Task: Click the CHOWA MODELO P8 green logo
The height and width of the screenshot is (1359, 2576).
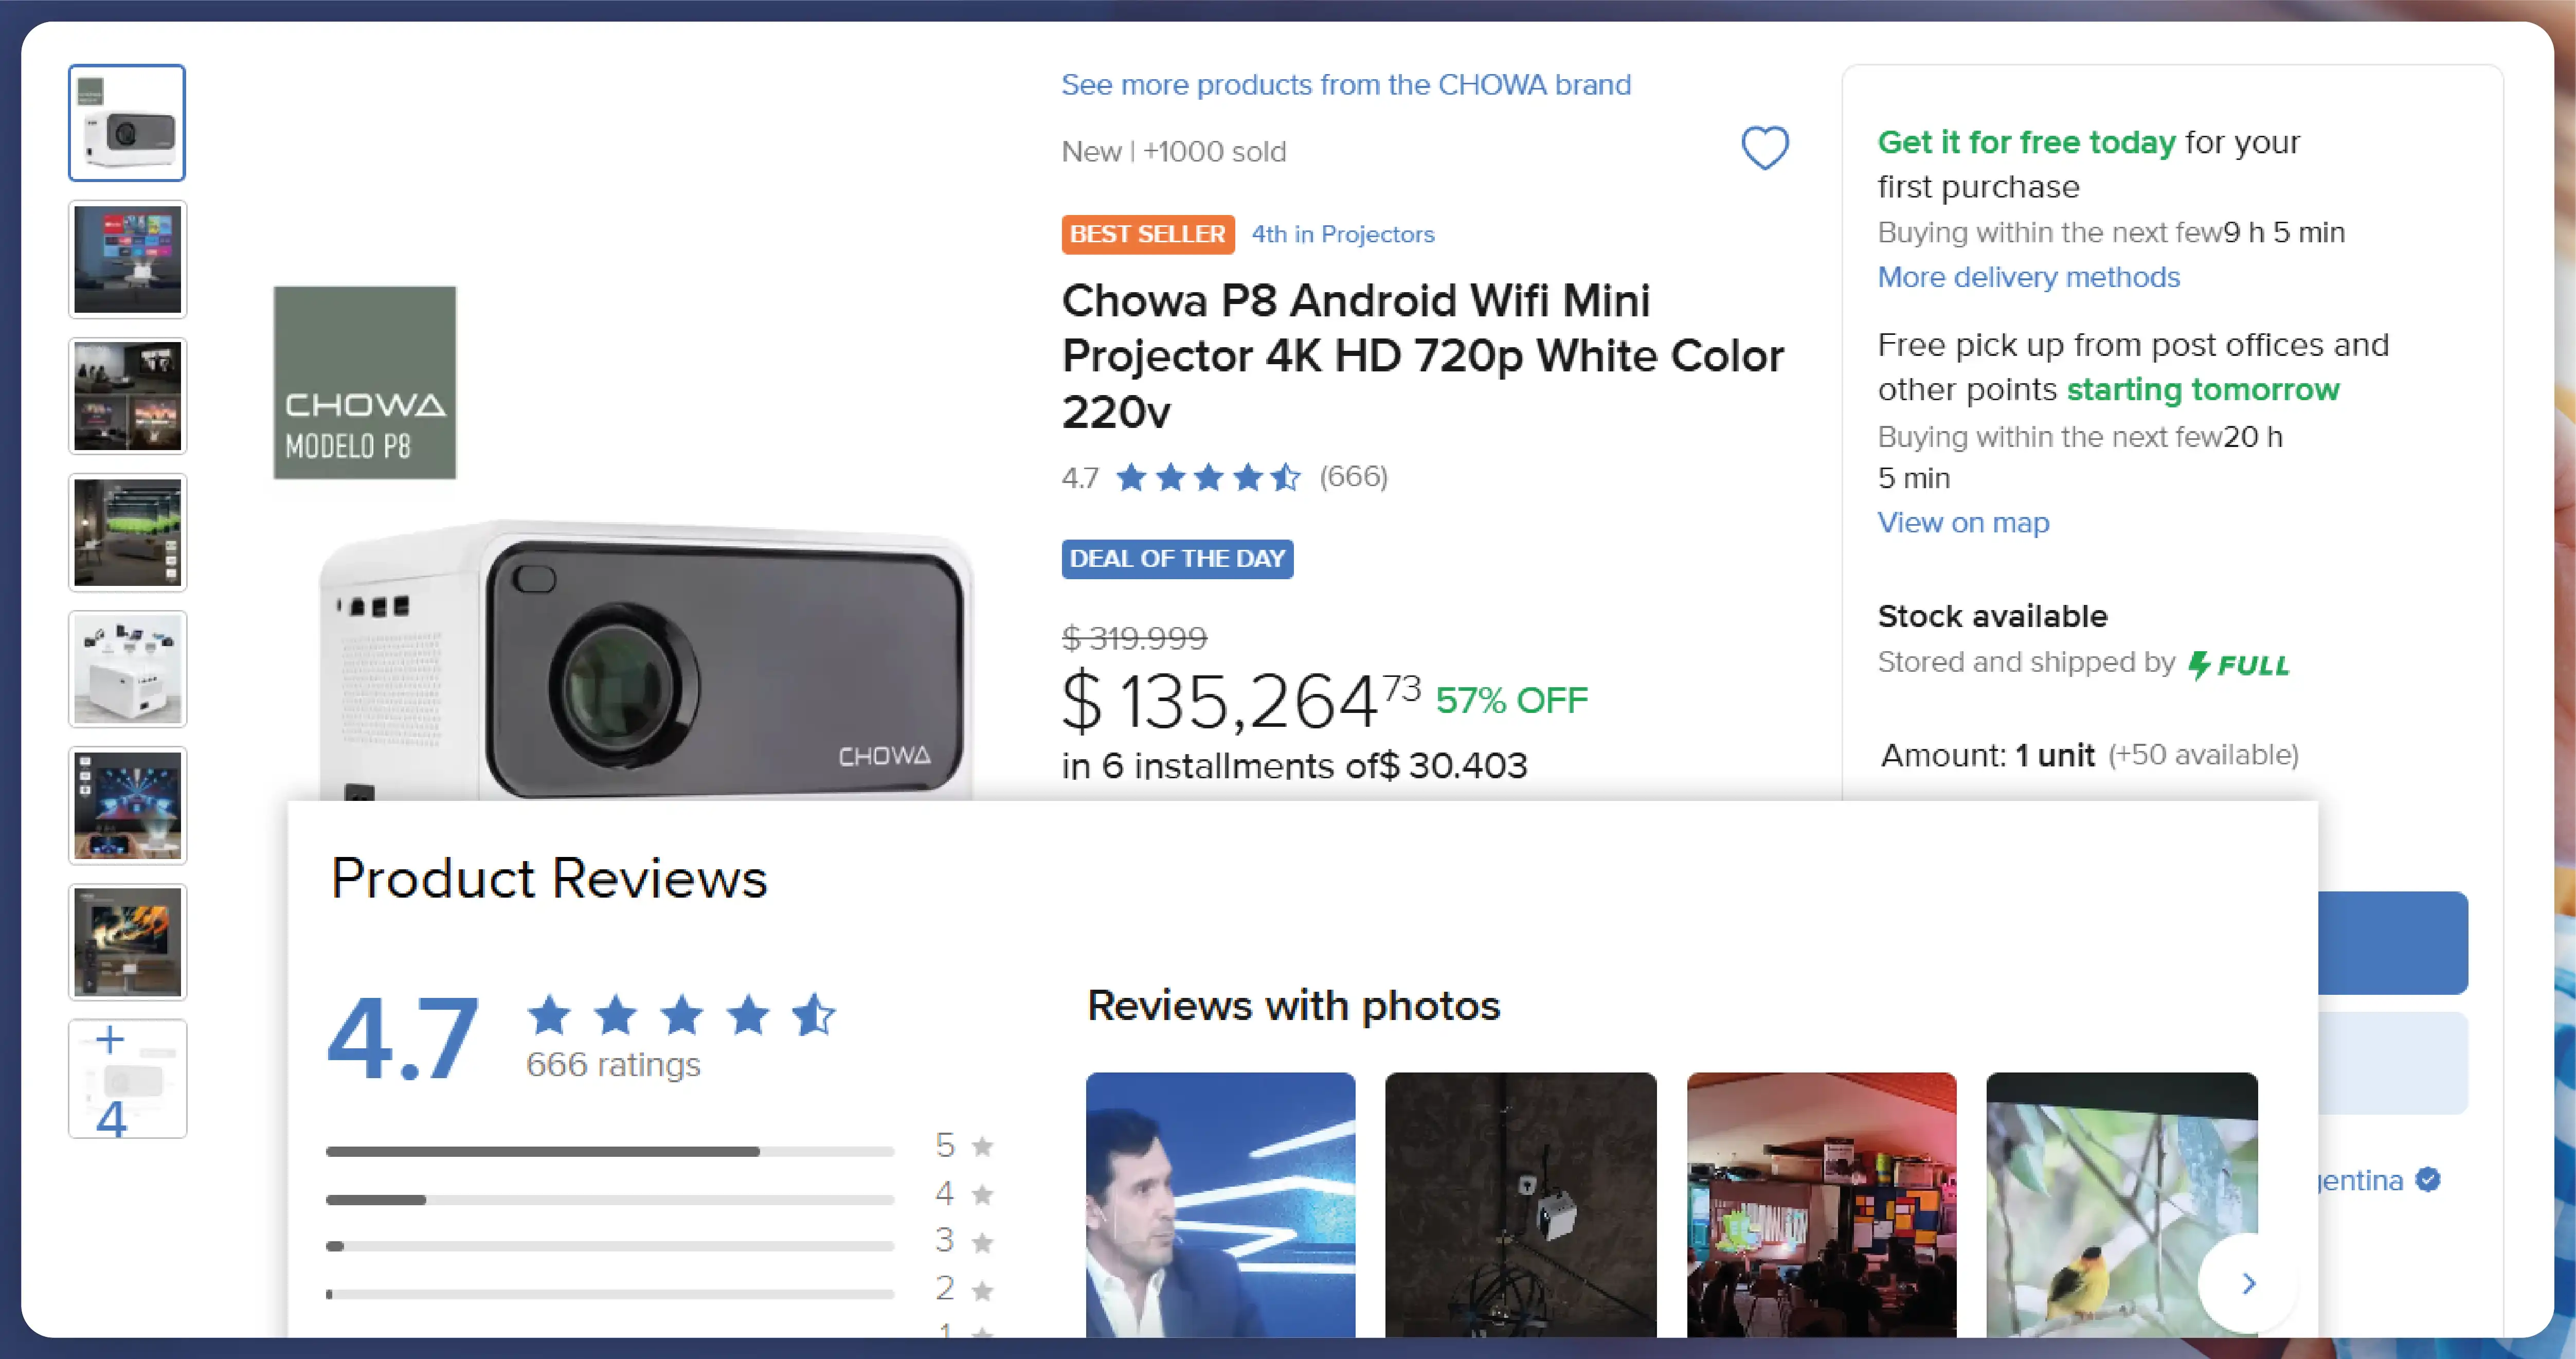Action: tap(365, 383)
